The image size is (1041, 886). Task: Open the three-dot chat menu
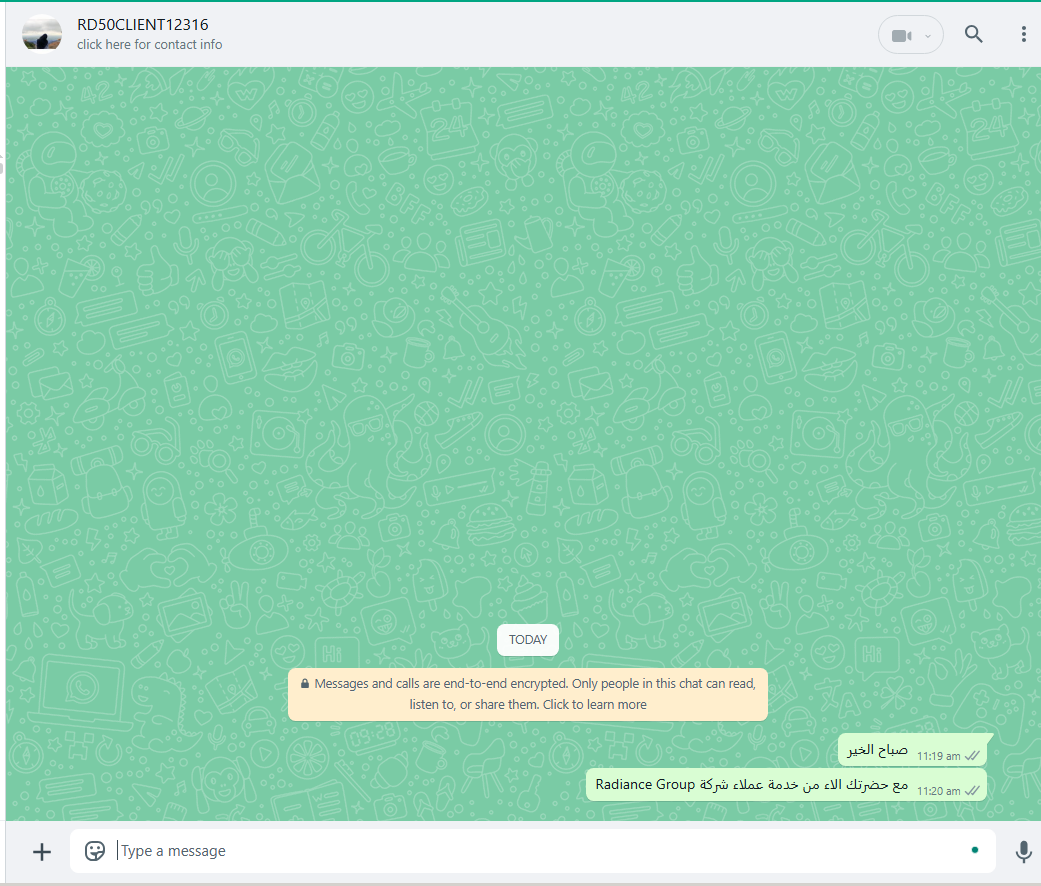(x=1023, y=34)
